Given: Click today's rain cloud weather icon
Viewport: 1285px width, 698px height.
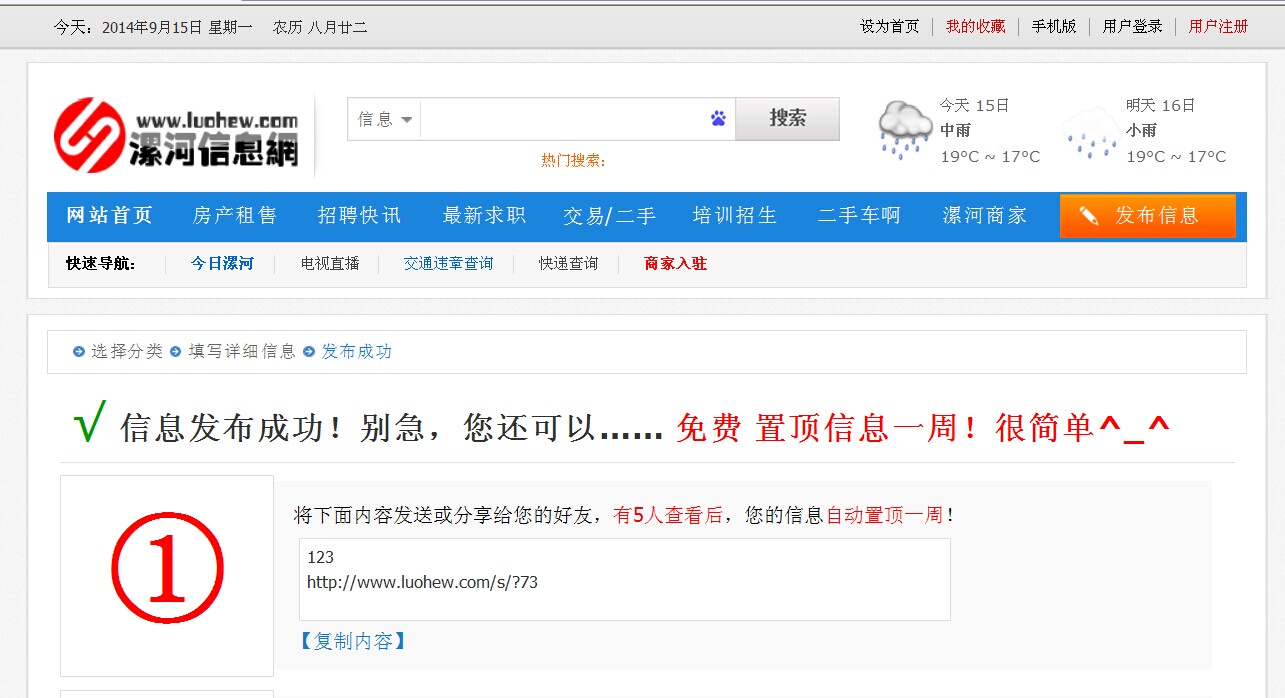Looking at the screenshot, I should coord(904,130).
